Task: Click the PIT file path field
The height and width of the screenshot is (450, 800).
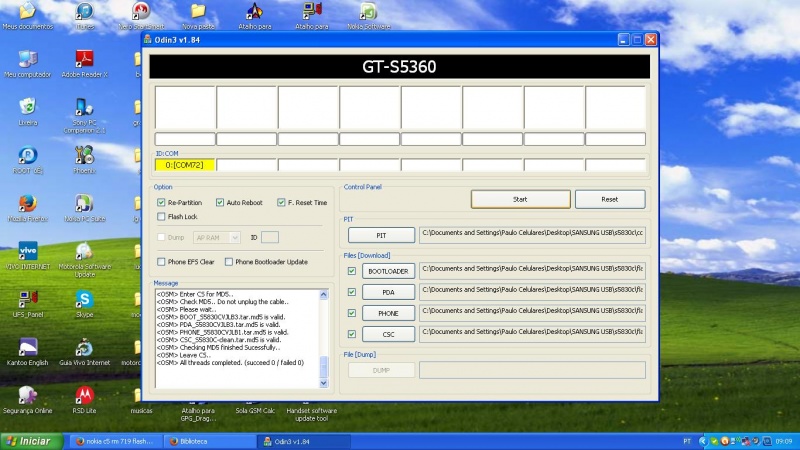Action: click(x=532, y=235)
